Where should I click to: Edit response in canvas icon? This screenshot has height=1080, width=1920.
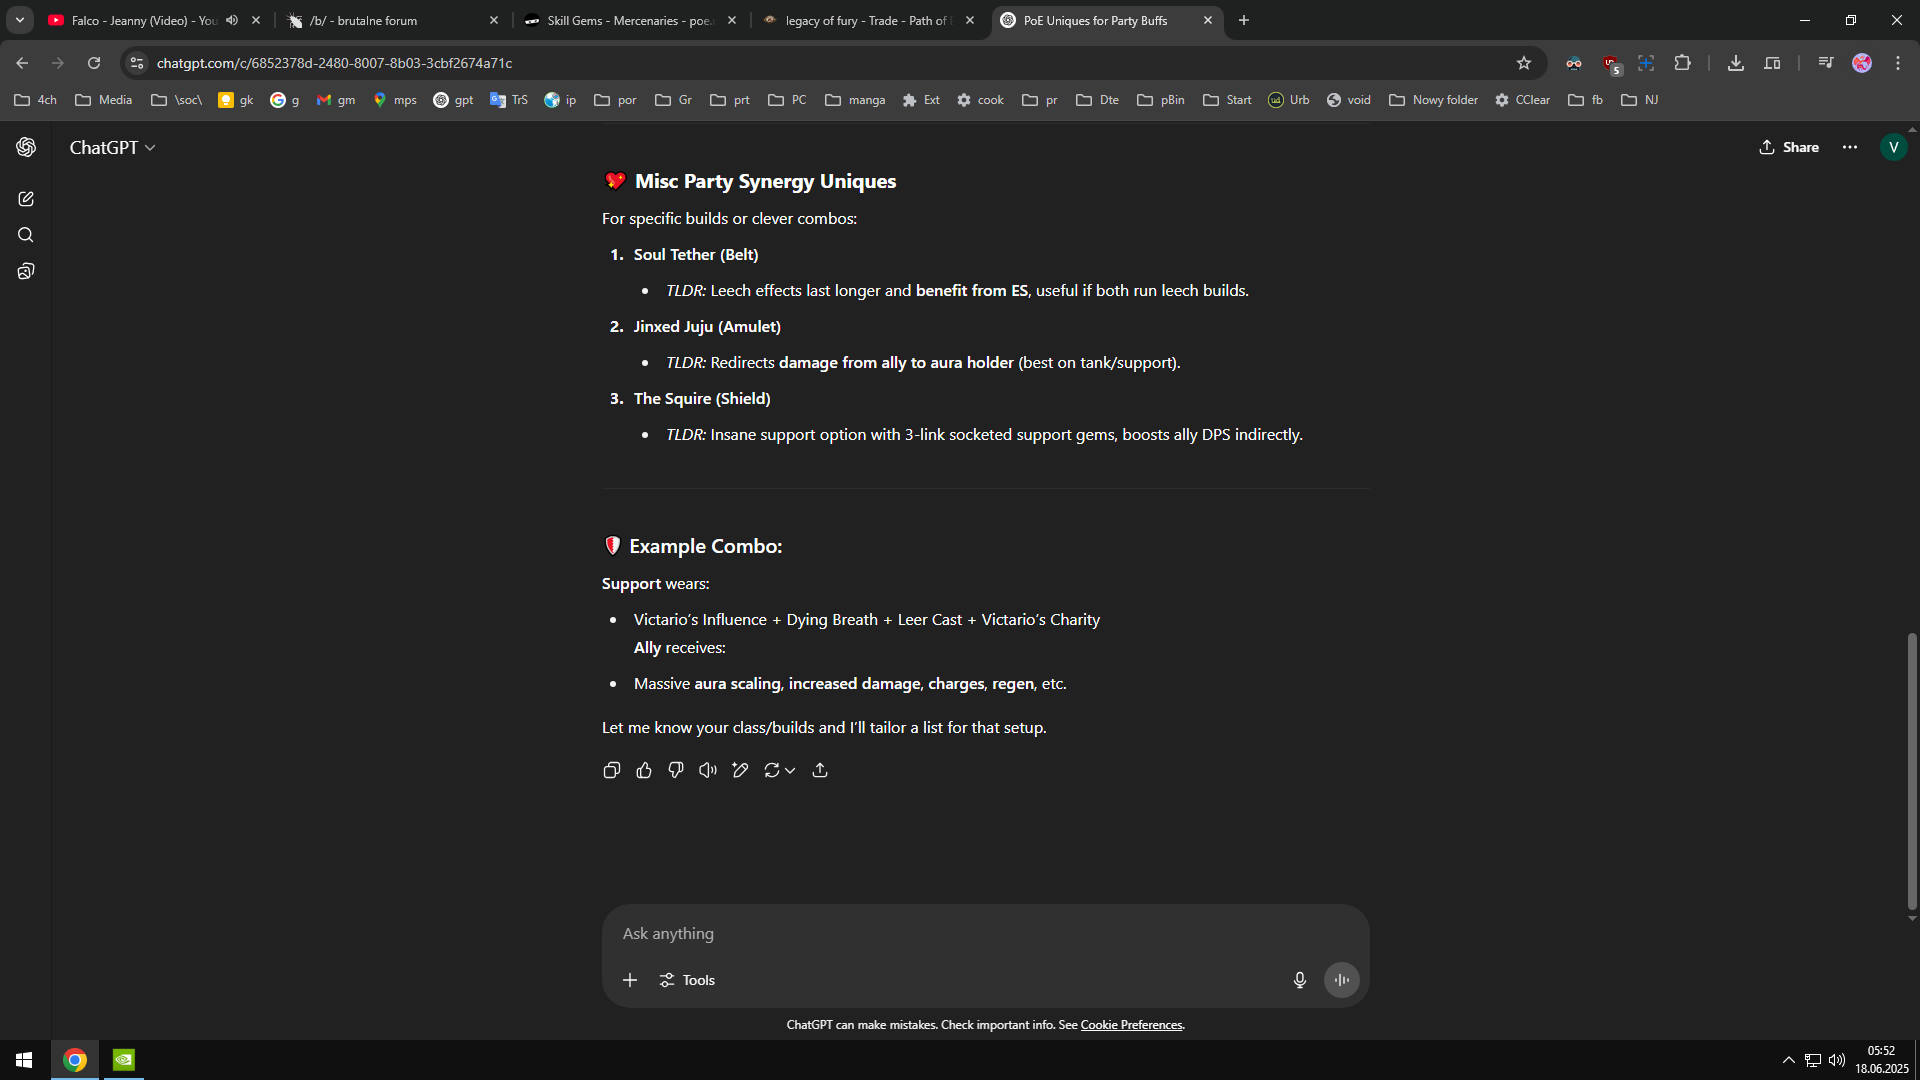tap(740, 770)
